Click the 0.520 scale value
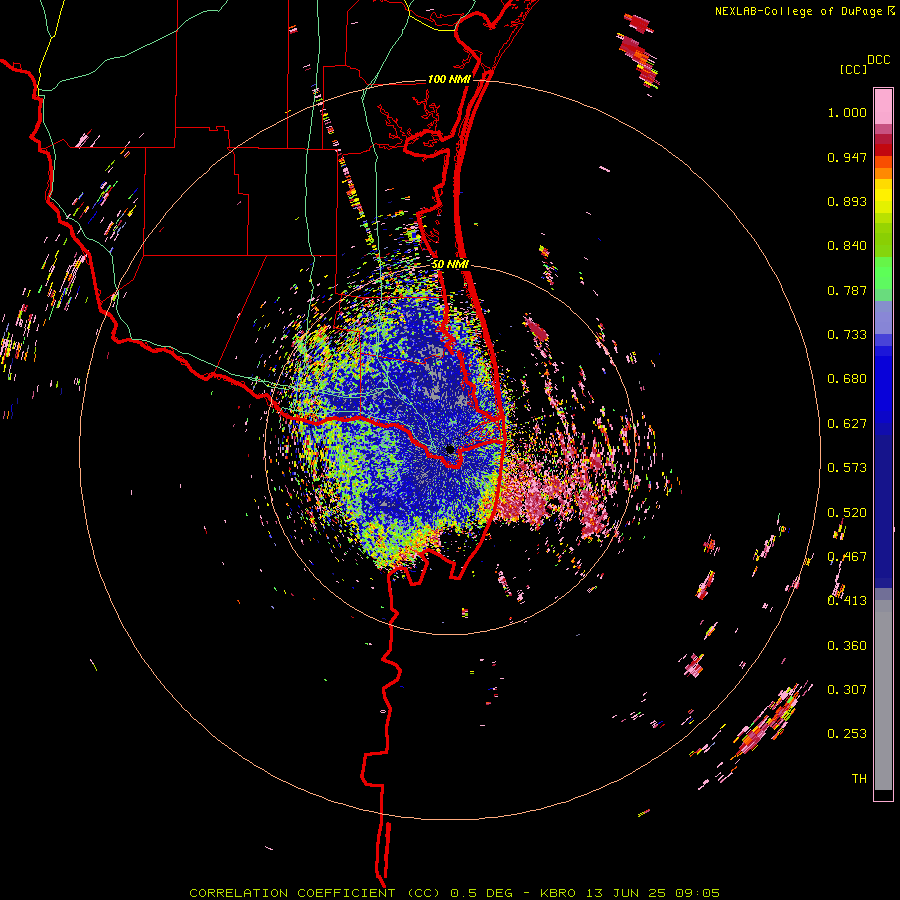Screen dimensions: 900x900 tap(847, 513)
